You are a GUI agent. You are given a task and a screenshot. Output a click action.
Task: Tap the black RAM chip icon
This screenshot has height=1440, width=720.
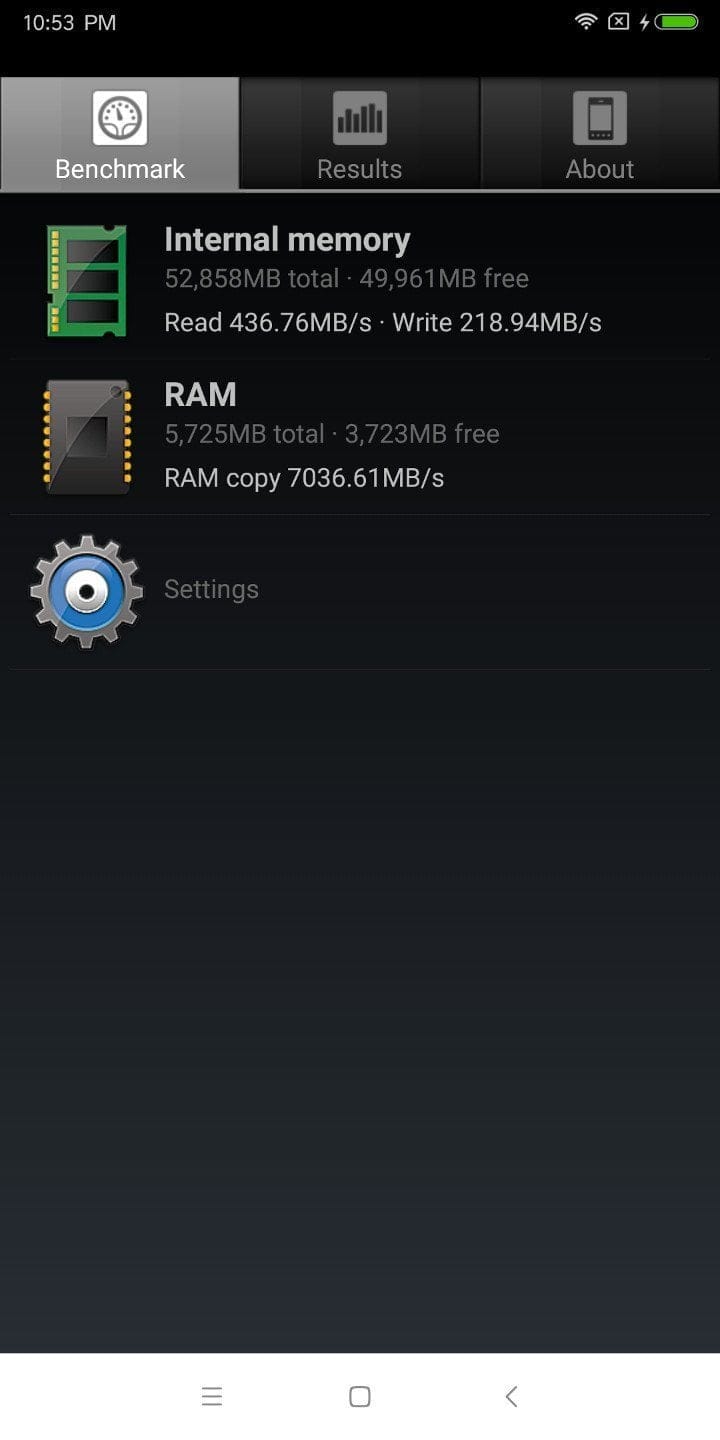tap(87, 437)
